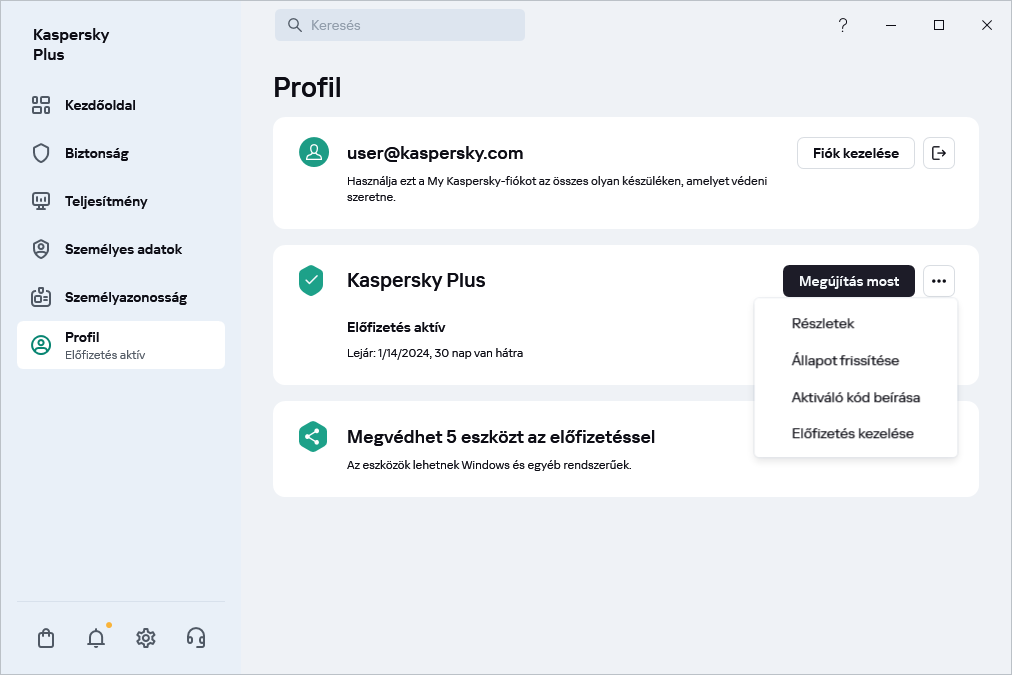
Task: Open the help question mark icon
Action: point(843,25)
